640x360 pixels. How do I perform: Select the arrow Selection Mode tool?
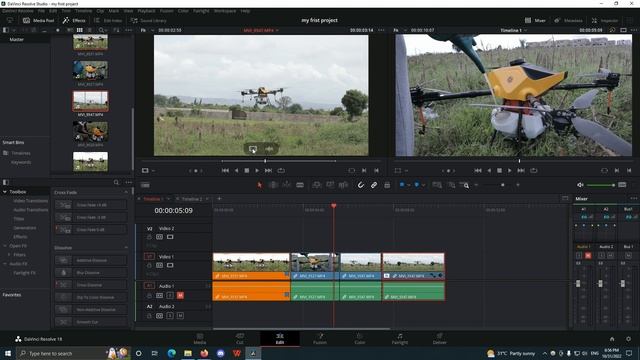(x=260, y=185)
